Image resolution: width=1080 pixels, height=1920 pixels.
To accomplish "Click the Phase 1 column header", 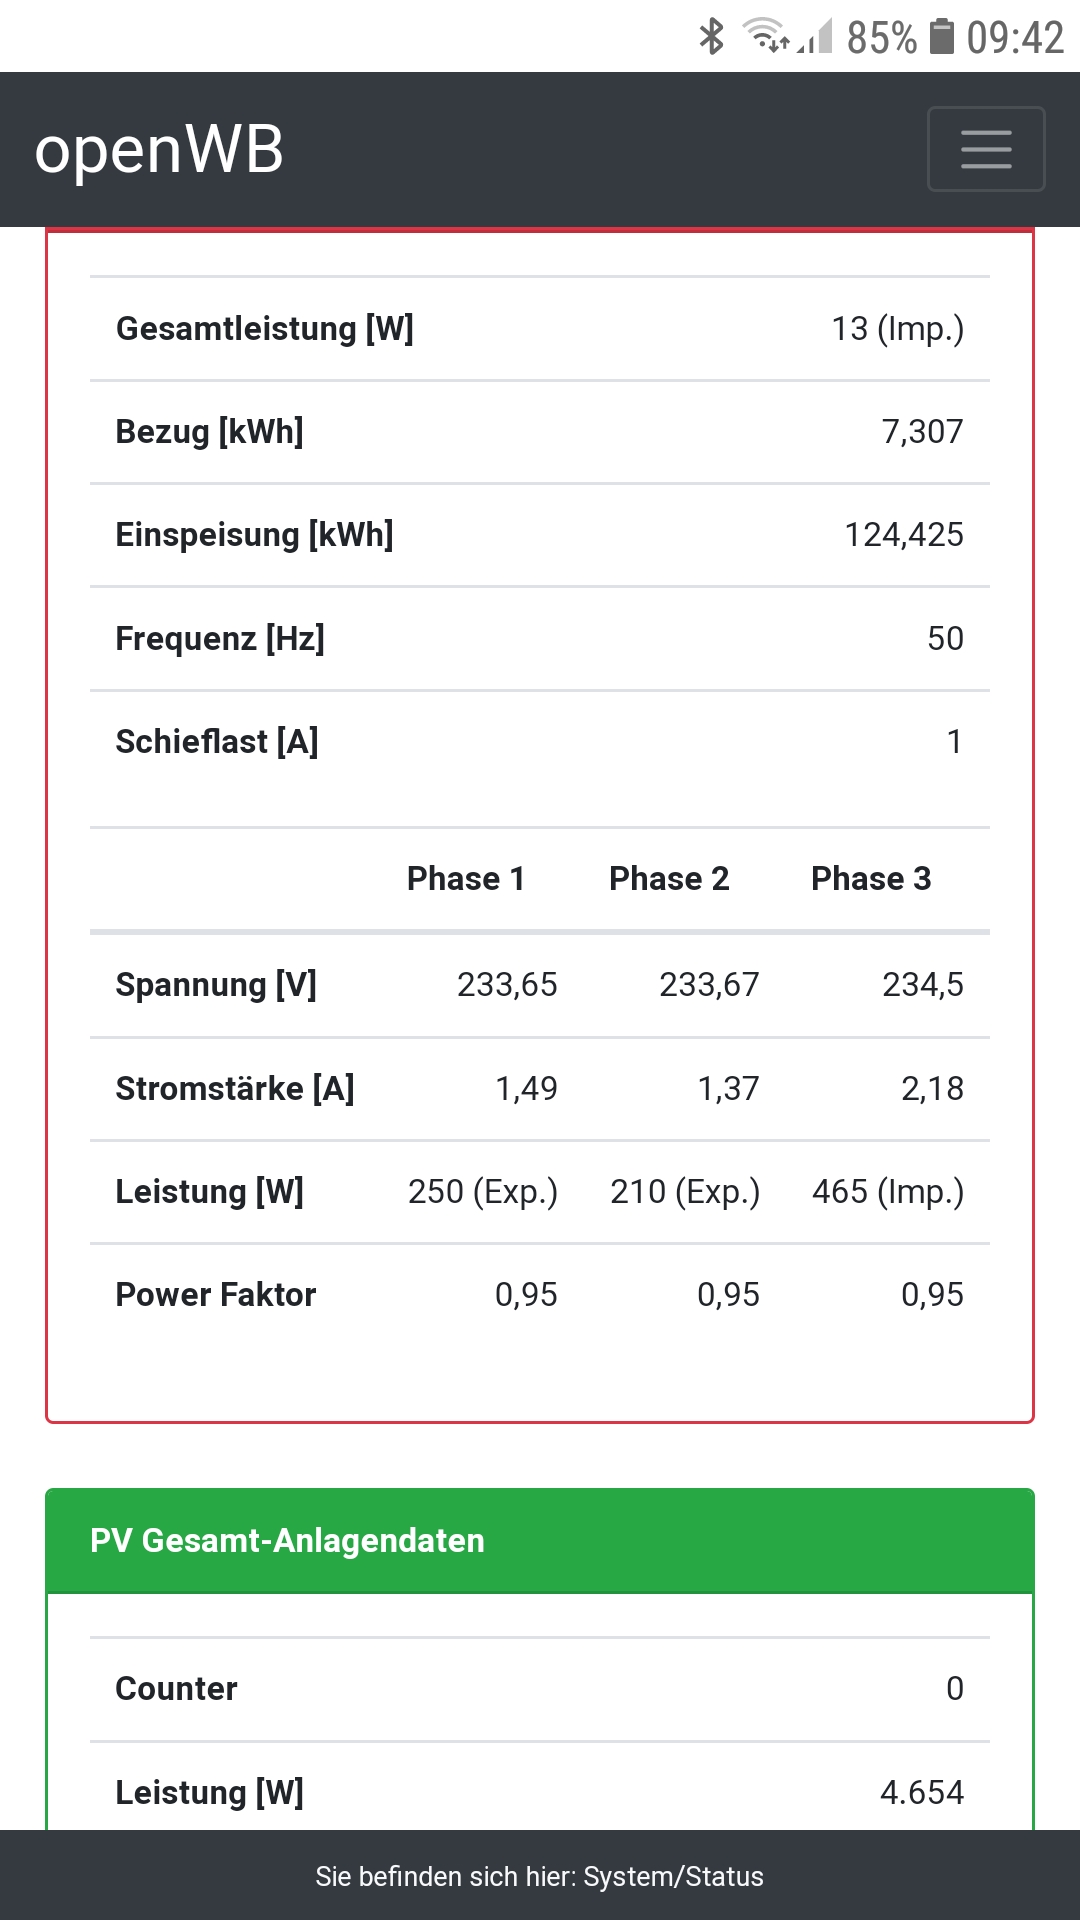I will (x=466, y=879).
